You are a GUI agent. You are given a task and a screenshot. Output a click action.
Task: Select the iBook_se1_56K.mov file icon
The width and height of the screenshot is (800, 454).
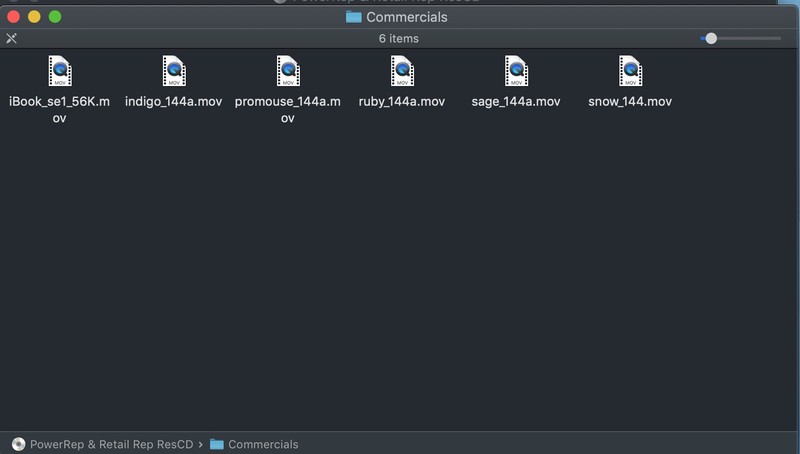pos(60,71)
